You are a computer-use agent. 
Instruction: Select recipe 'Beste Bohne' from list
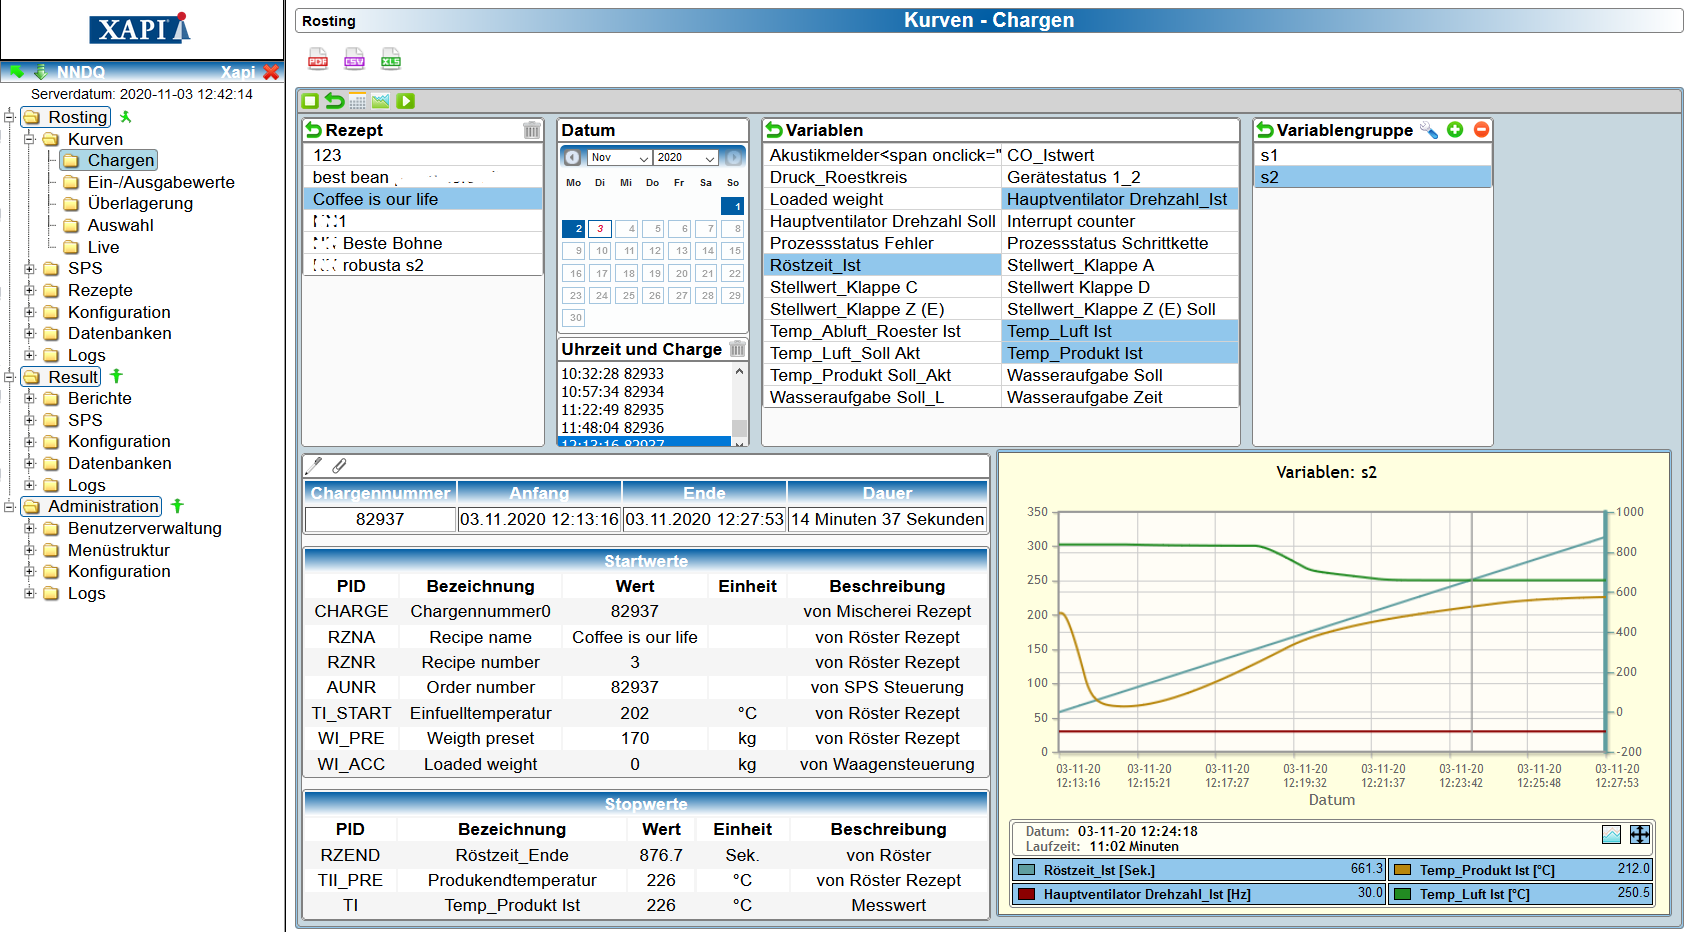pyautogui.click(x=392, y=243)
